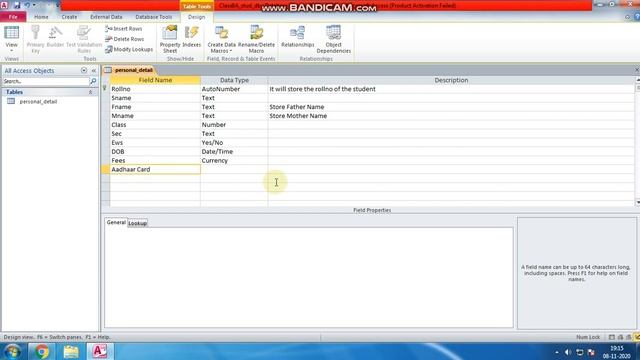Click the Data Type column header

click(234, 80)
